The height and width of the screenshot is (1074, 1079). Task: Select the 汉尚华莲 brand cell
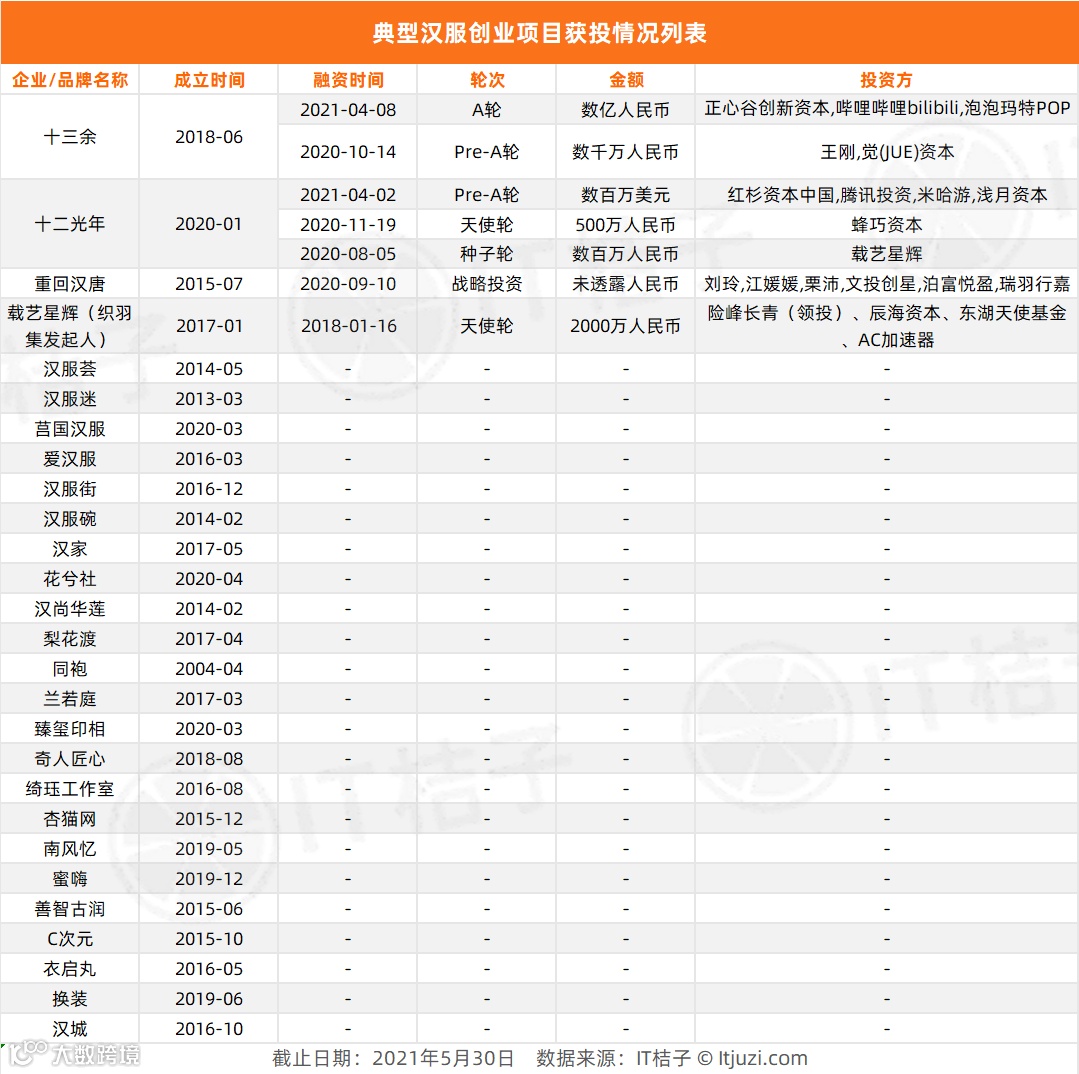(x=70, y=609)
